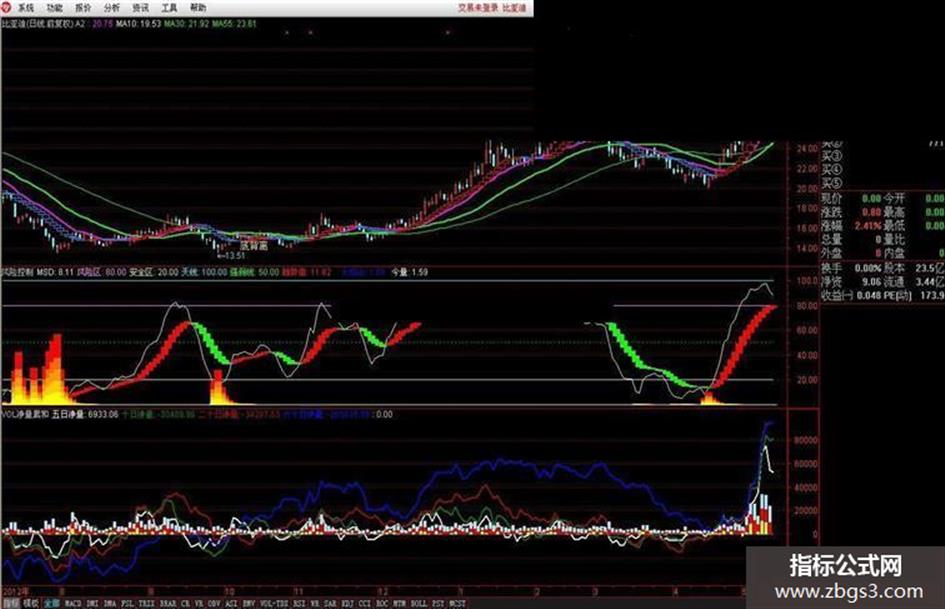Viewport: 945px width, 609px height.
Task: Select the 模板 tab at bottom
Action: point(31,603)
